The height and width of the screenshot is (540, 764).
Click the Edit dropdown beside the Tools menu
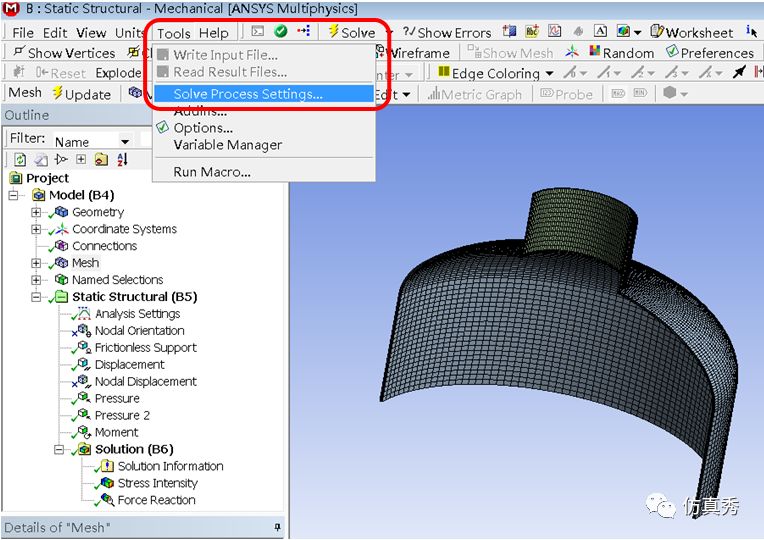[393, 94]
